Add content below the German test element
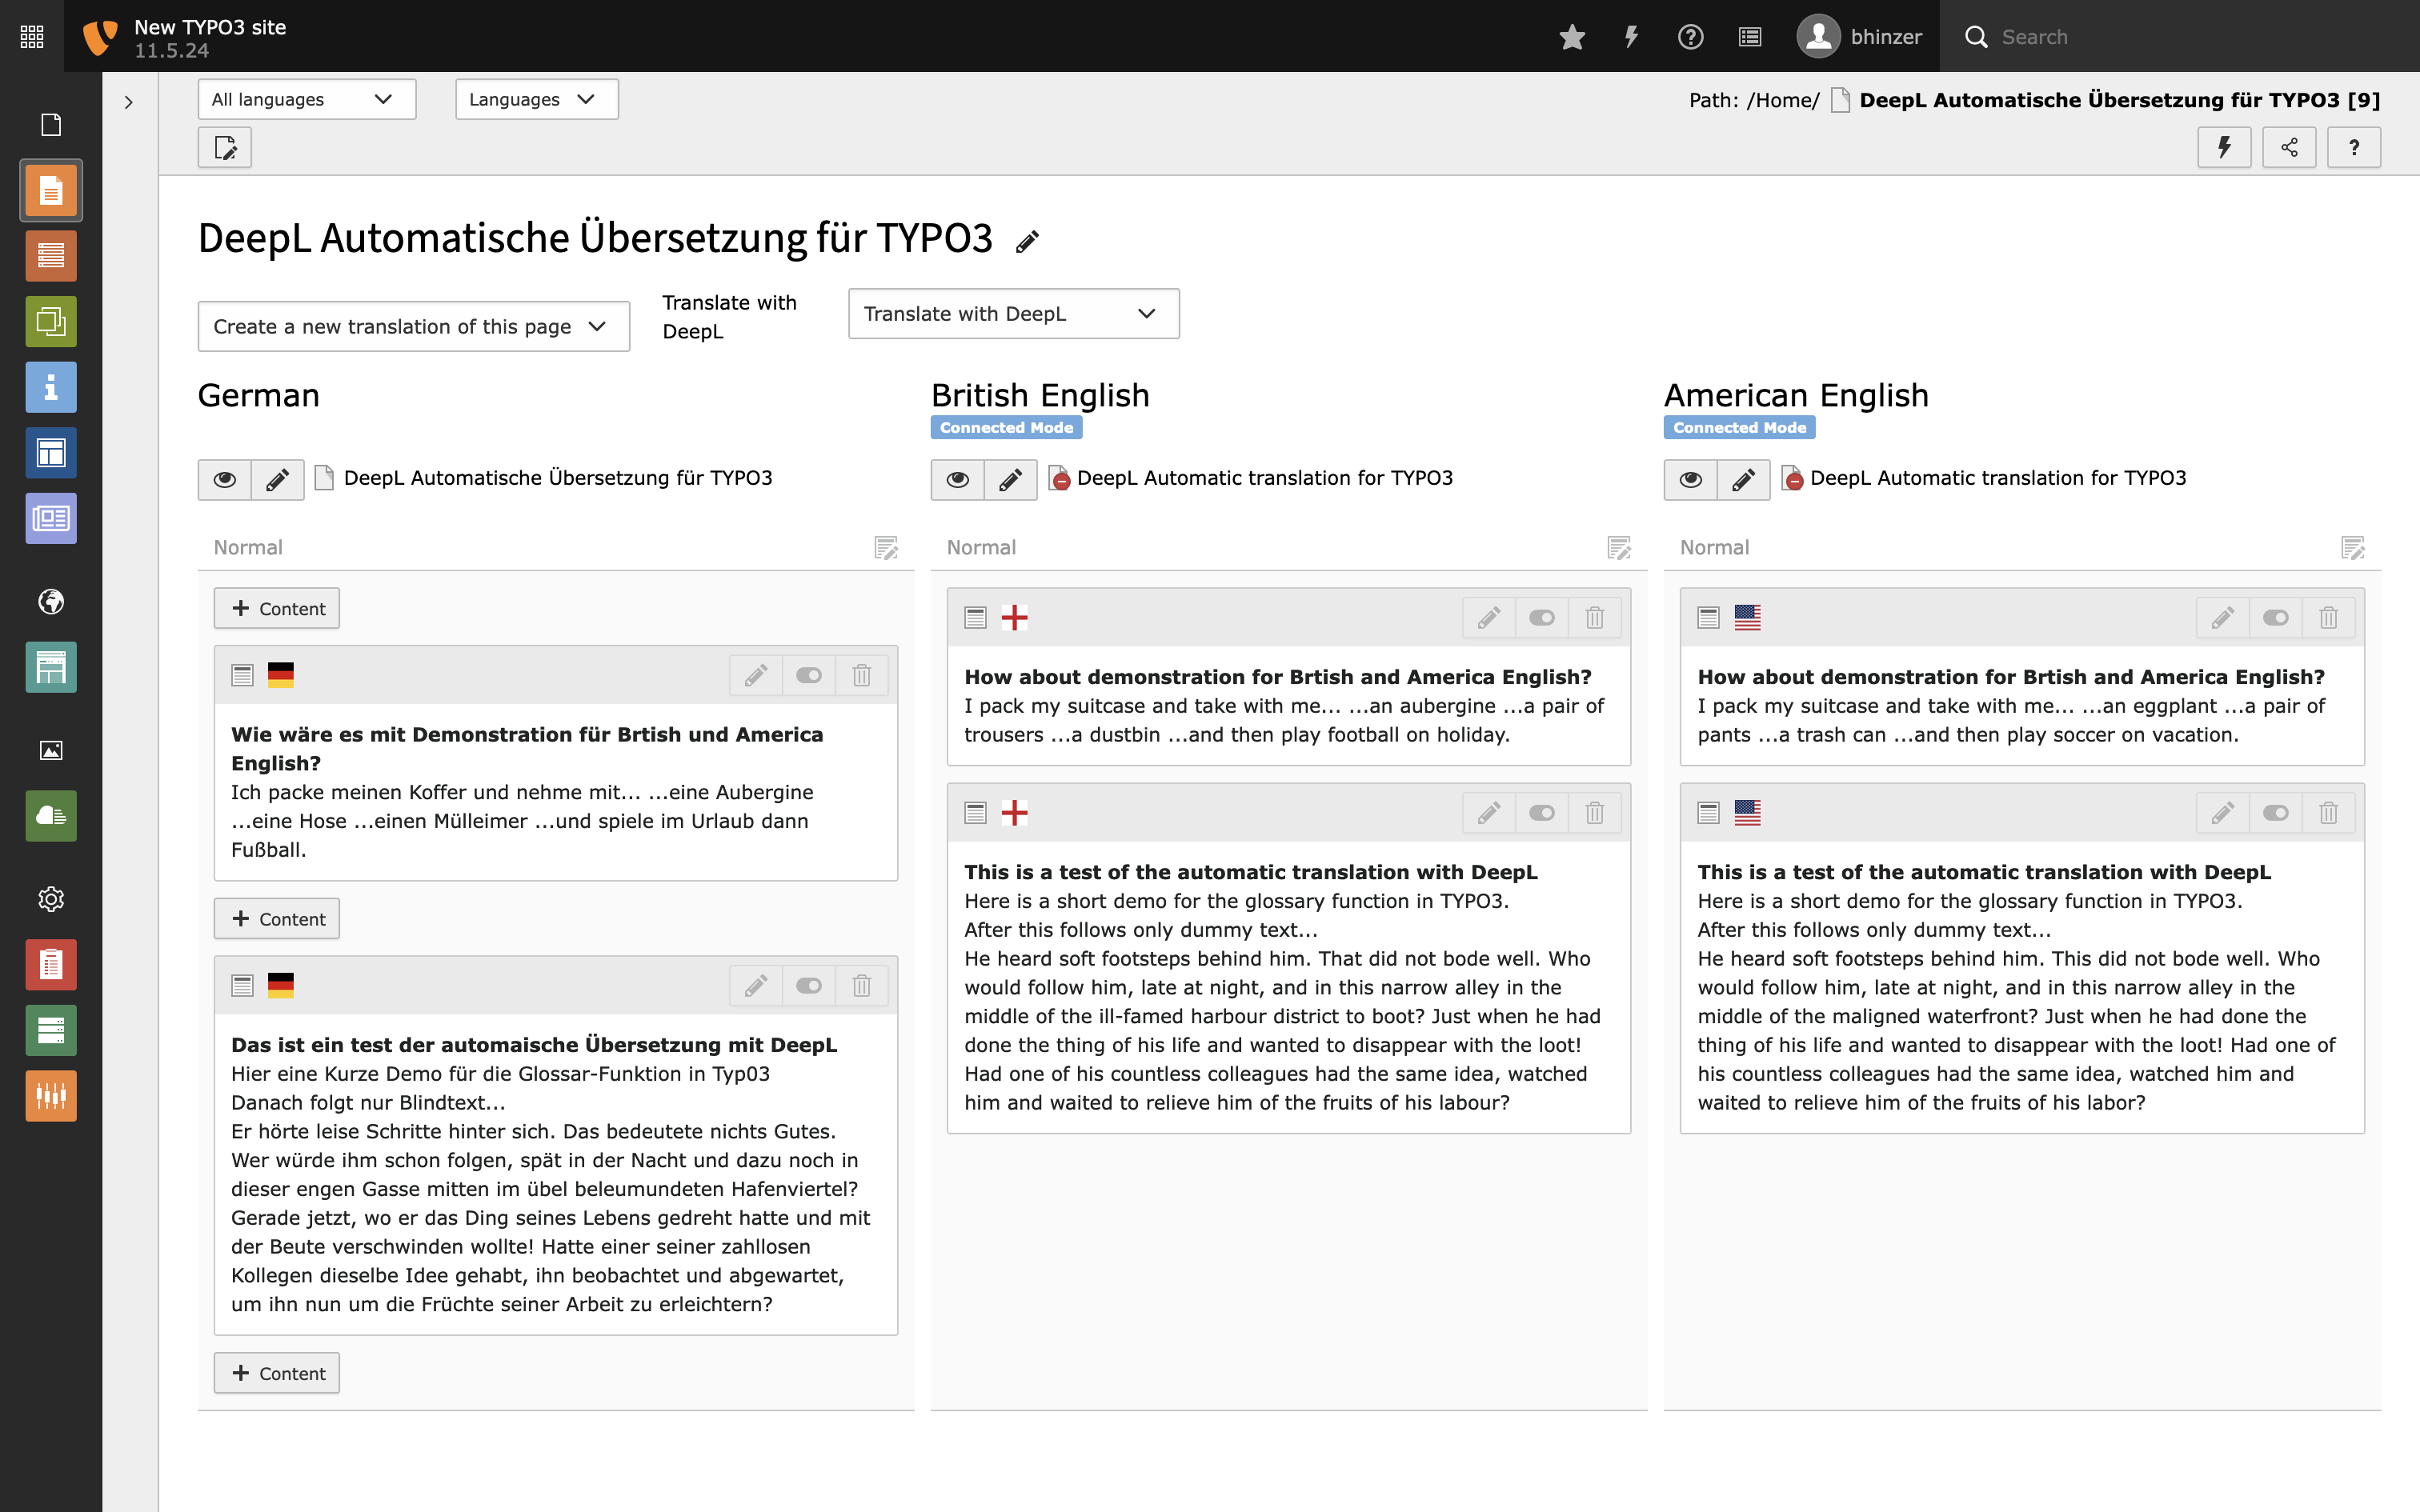 [276, 1372]
